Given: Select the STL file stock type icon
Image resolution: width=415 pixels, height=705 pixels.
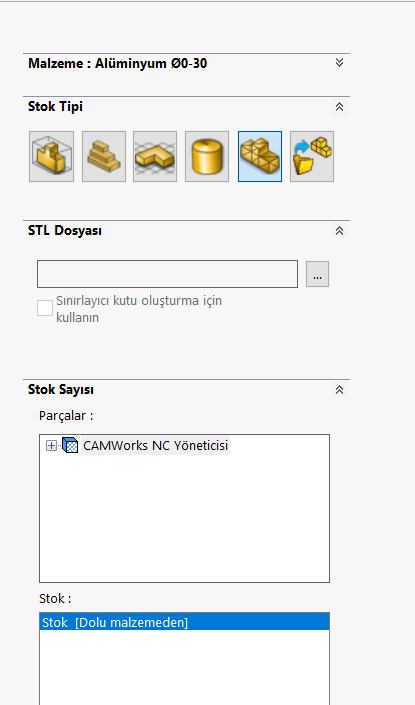Looking at the screenshot, I should coord(260,156).
